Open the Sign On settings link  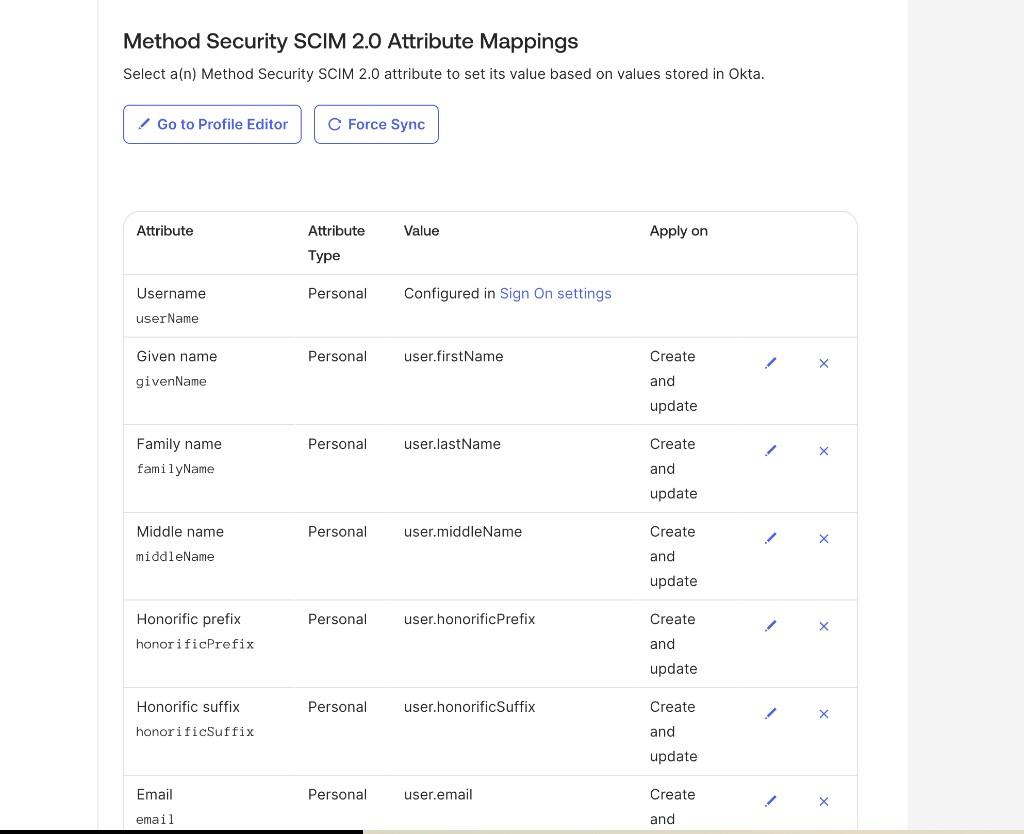coord(555,293)
